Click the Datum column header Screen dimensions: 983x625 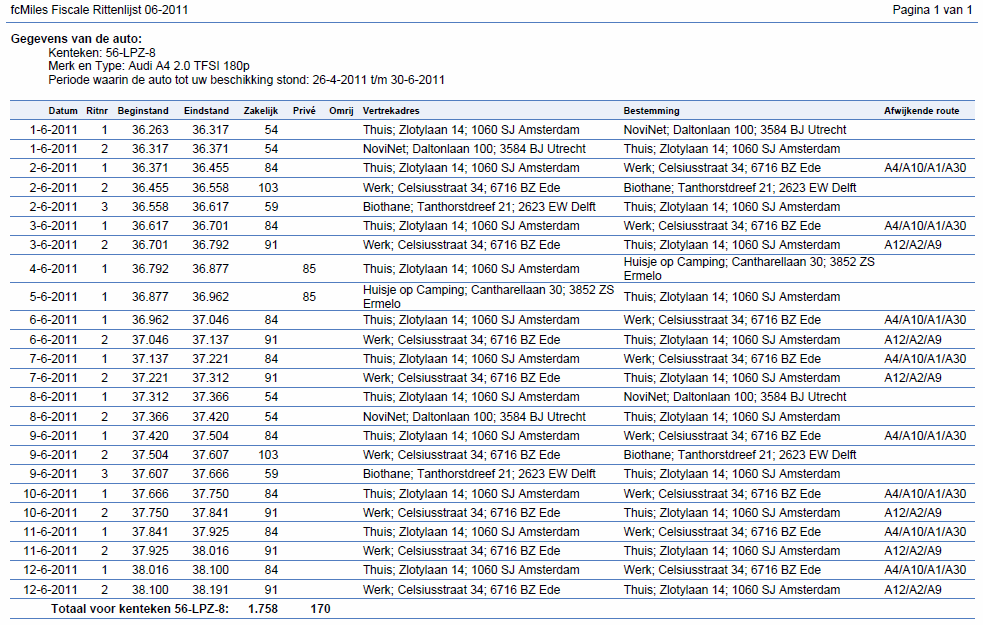pos(63,111)
